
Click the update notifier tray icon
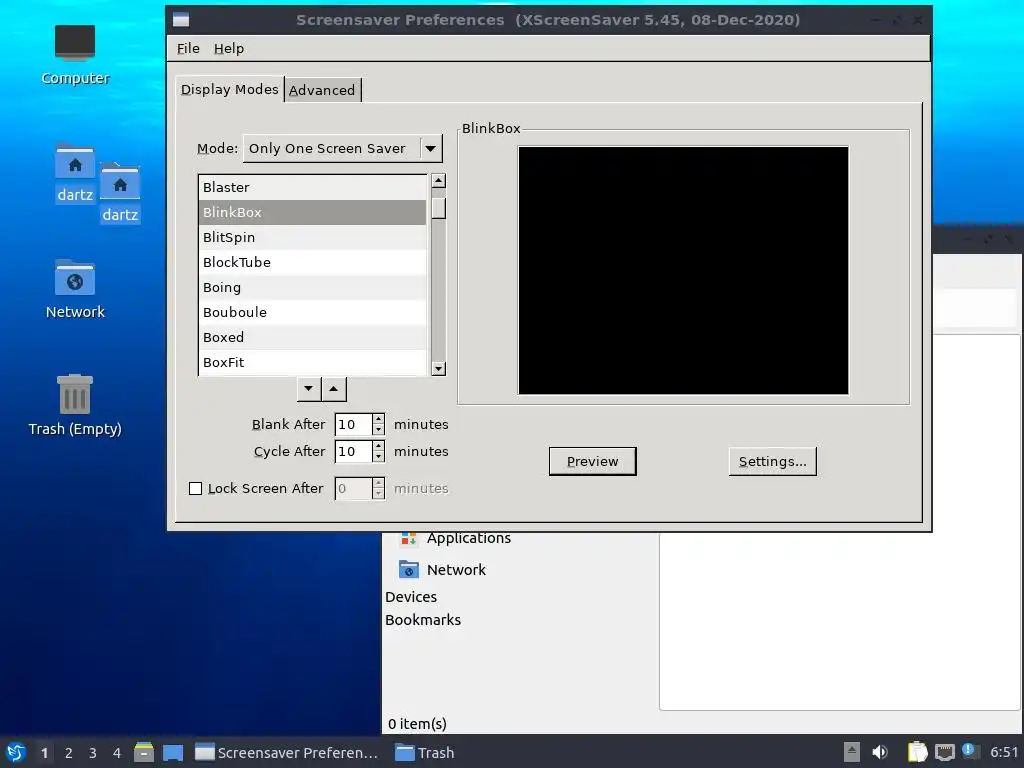[968, 751]
